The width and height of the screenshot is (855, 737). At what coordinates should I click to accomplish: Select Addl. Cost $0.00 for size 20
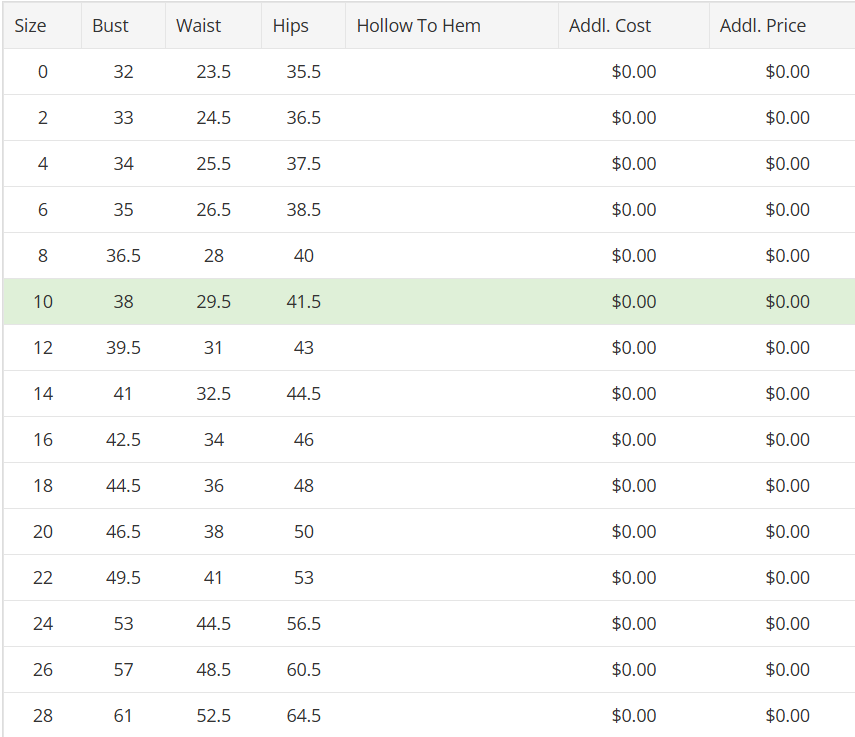coord(634,531)
